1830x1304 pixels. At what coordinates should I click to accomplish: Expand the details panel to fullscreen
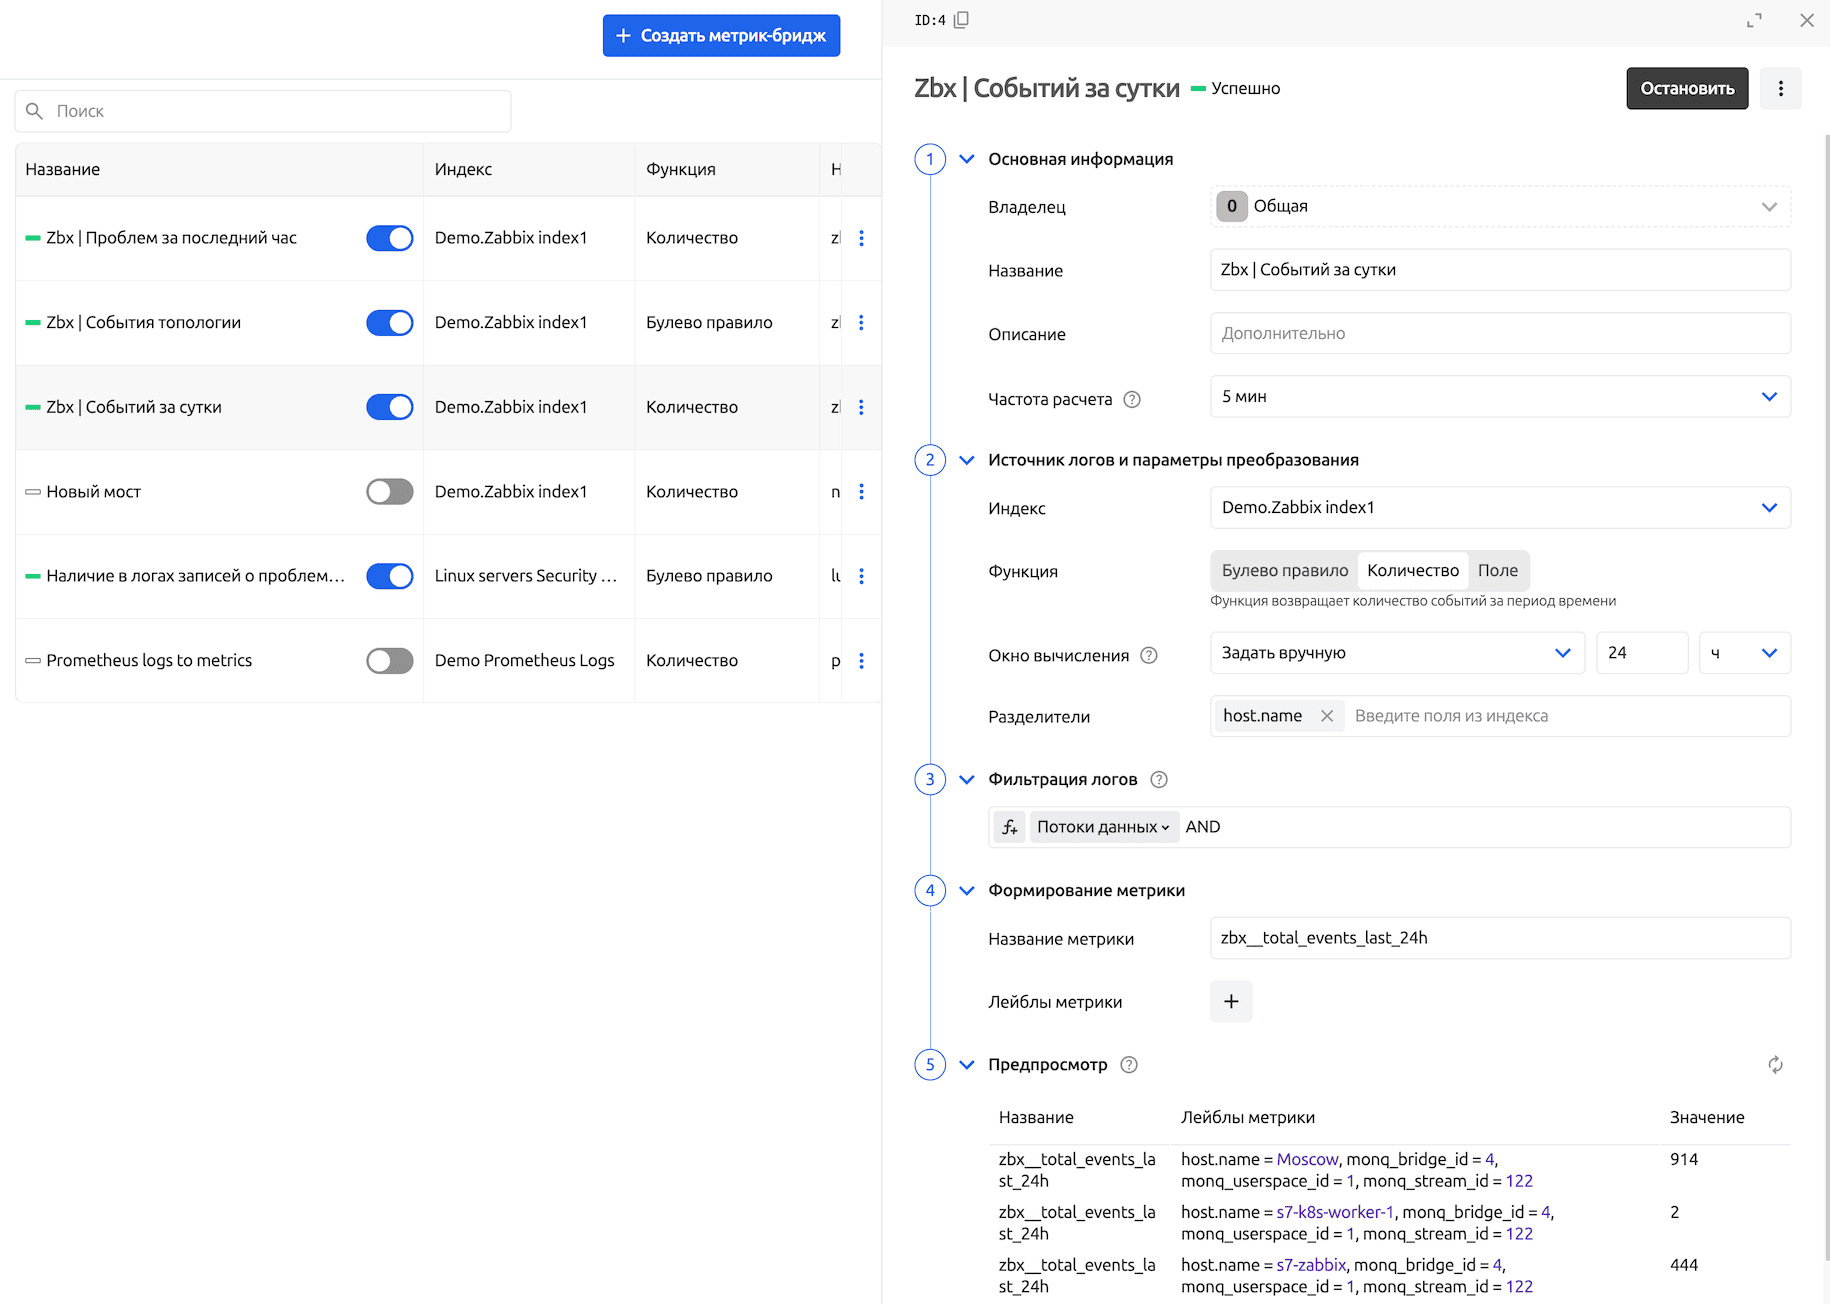1754,20
